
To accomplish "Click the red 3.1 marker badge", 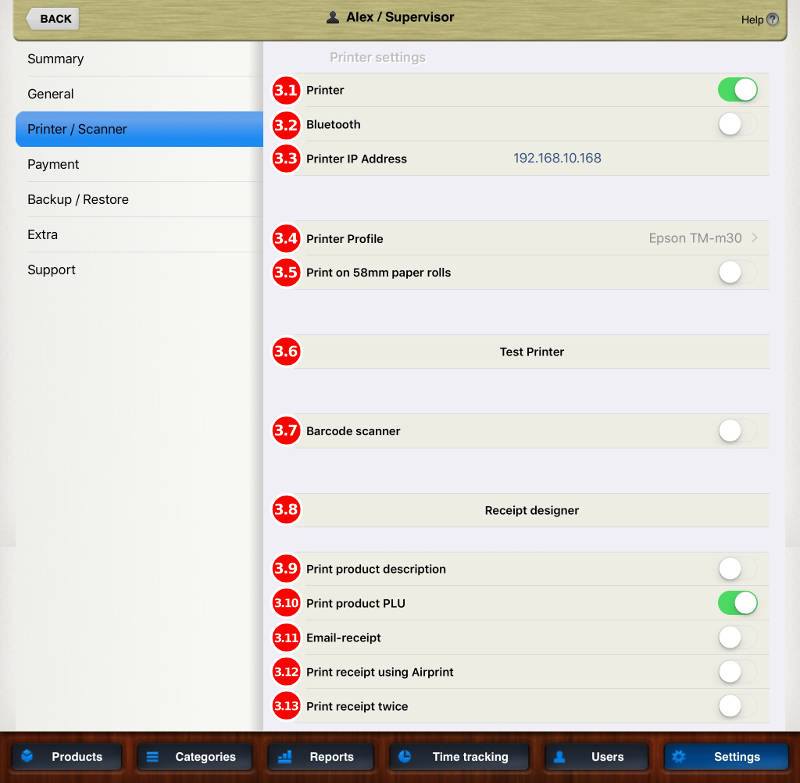I will [287, 90].
